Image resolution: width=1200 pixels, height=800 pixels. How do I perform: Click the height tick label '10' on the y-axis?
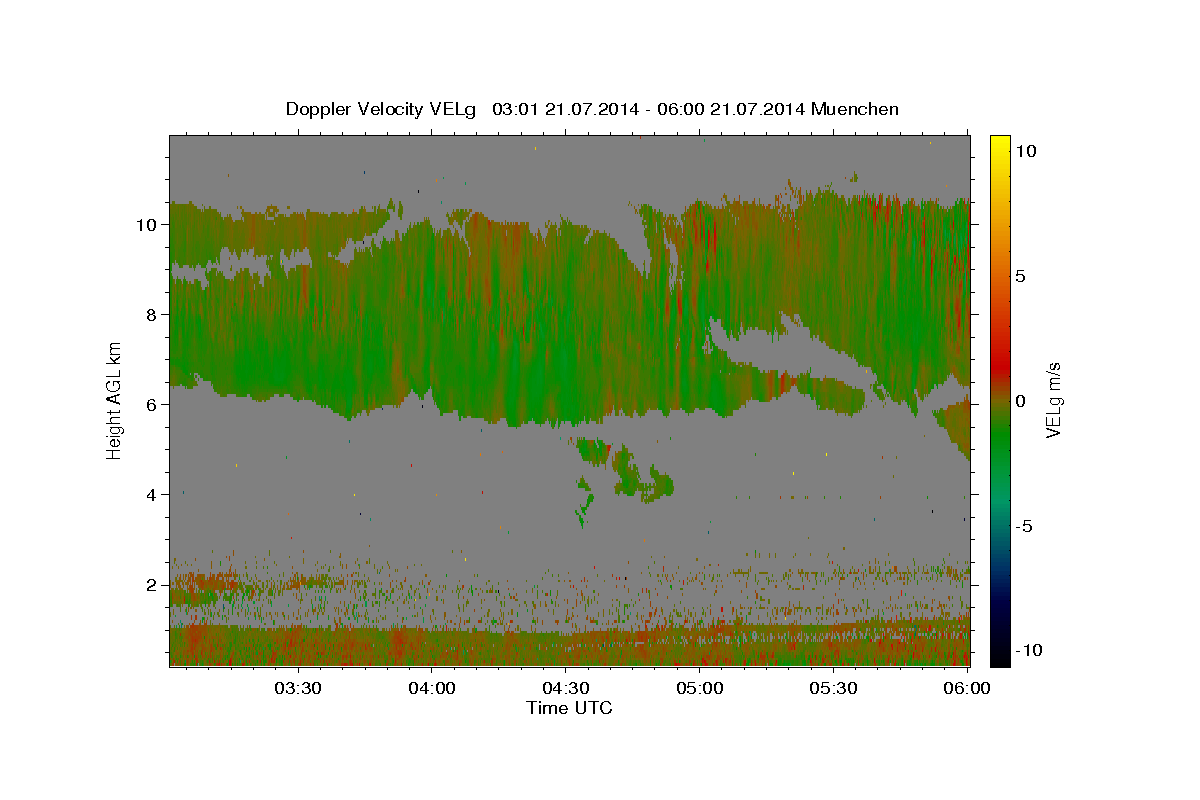tap(147, 224)
